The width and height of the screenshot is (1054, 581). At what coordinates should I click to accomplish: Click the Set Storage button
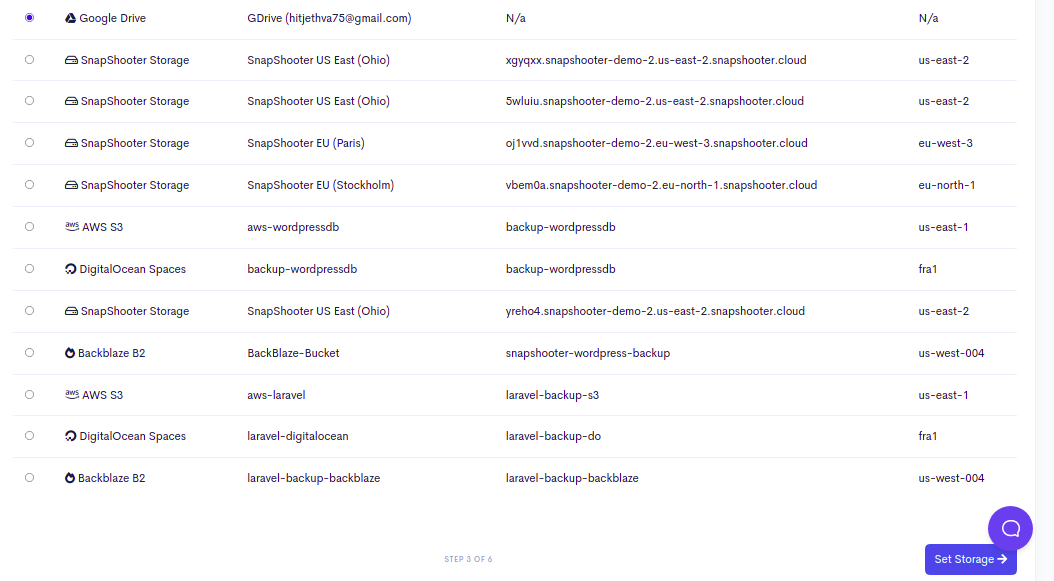971,559
